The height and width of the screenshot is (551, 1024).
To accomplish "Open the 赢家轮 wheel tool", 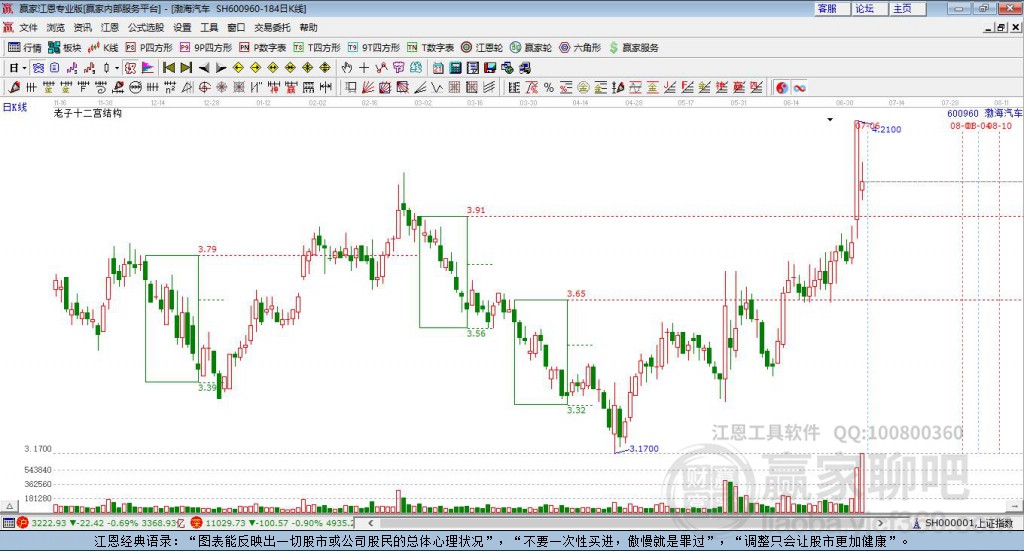I will (531, 48).
